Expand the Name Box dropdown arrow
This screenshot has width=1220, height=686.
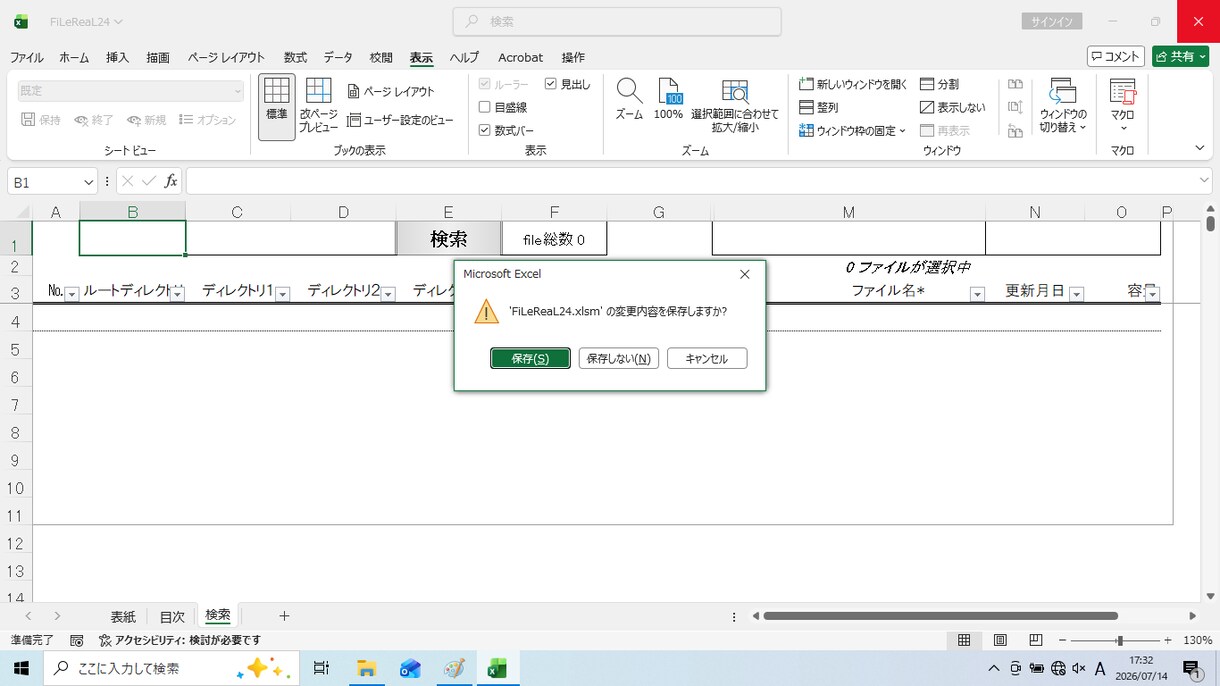pos(89,182)
